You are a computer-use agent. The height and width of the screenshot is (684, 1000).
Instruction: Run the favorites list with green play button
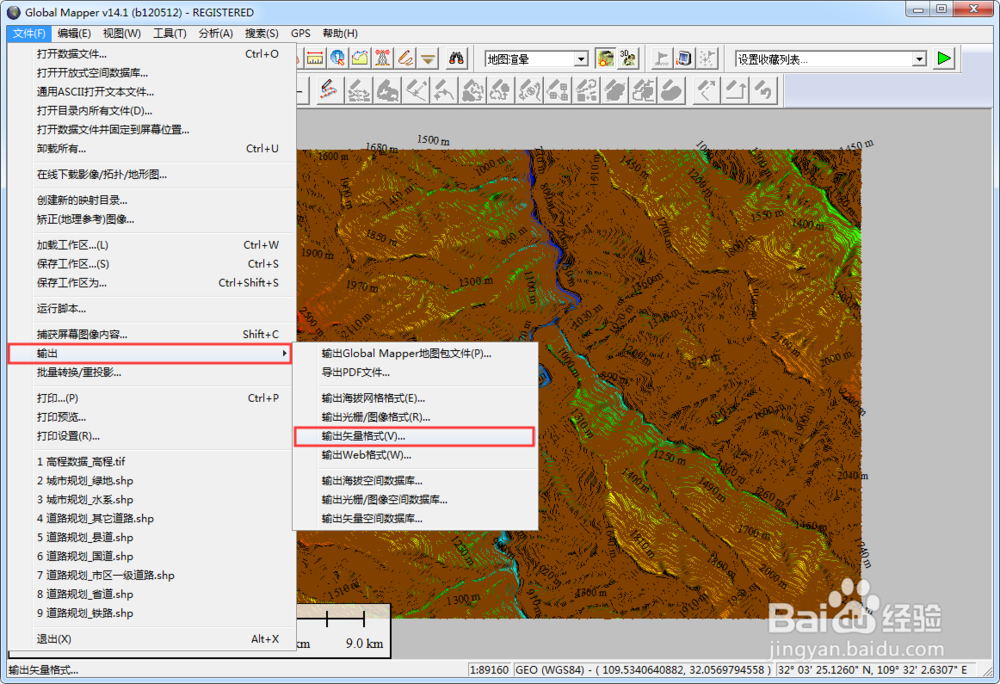pos(944,59)
